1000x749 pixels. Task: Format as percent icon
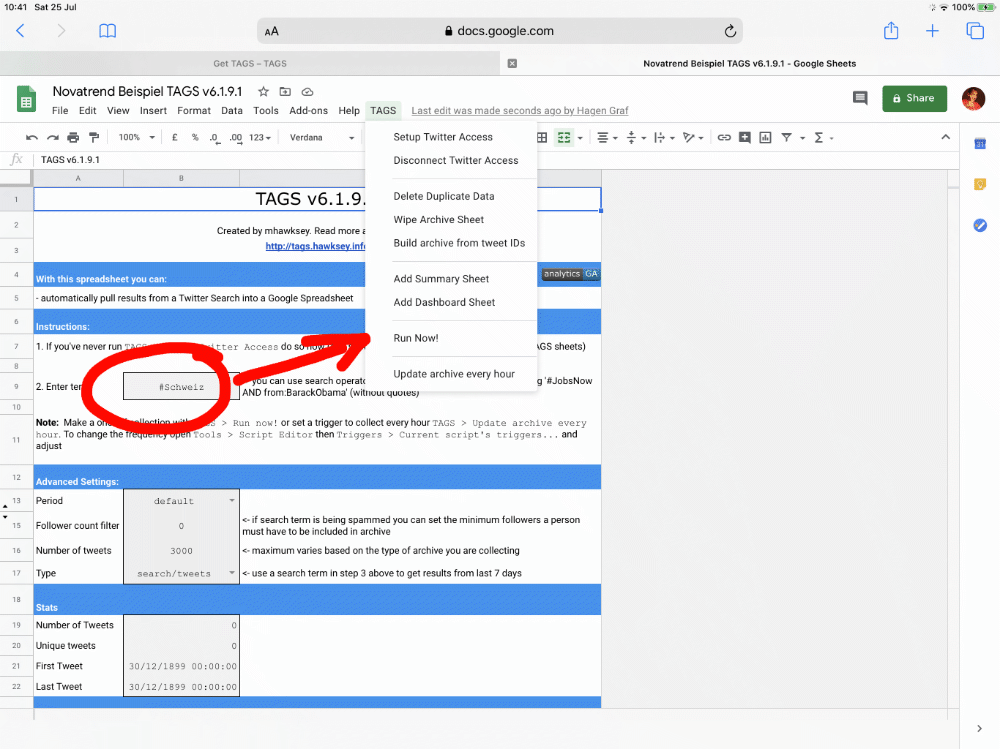pos(195,137)
